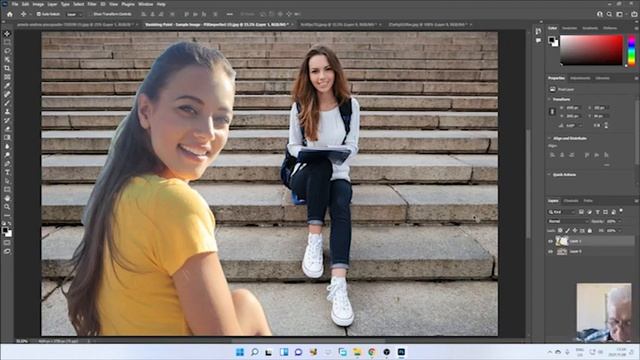Select the Move tool in the toolbox
The height and width of the screenshot is (360, 640).
[7, 33]
